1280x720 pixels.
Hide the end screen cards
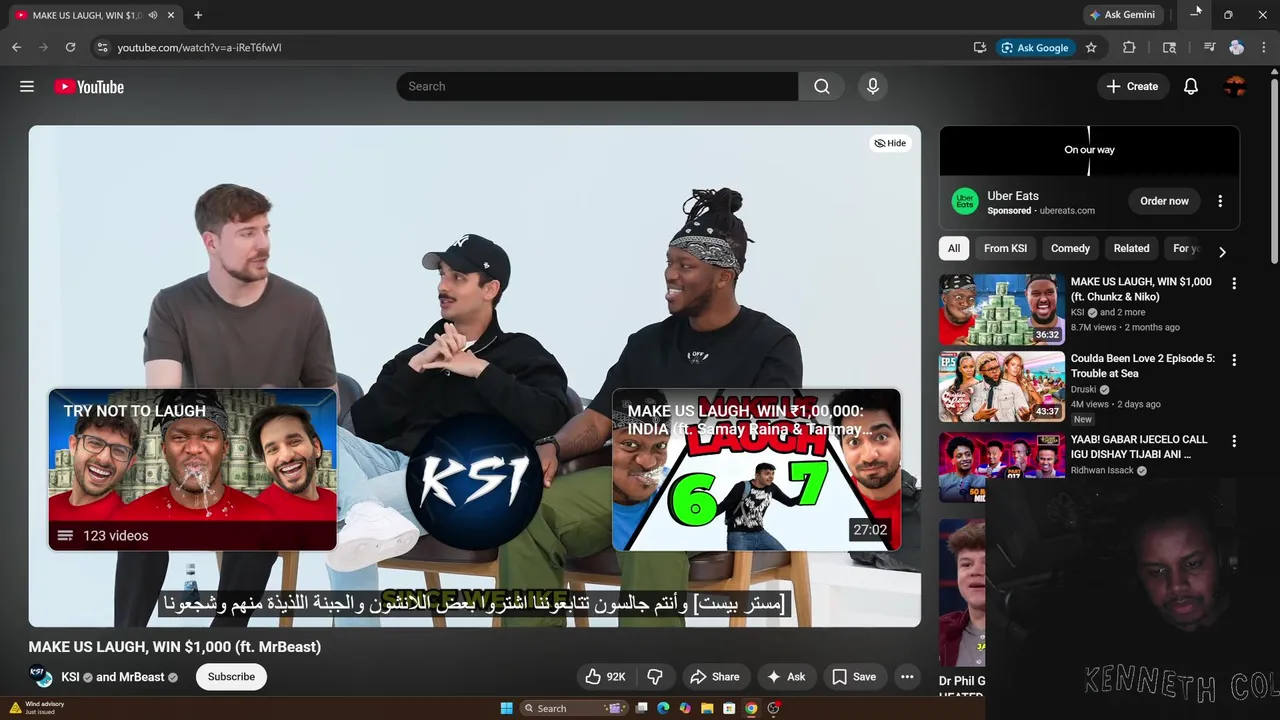tap(890, 143)
